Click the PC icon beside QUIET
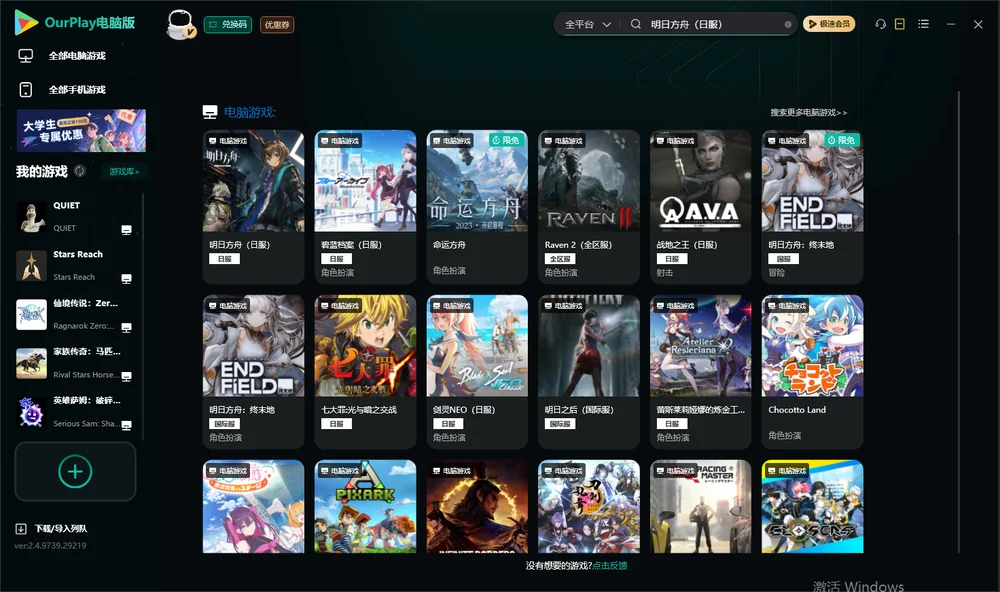 coord(126,230)
